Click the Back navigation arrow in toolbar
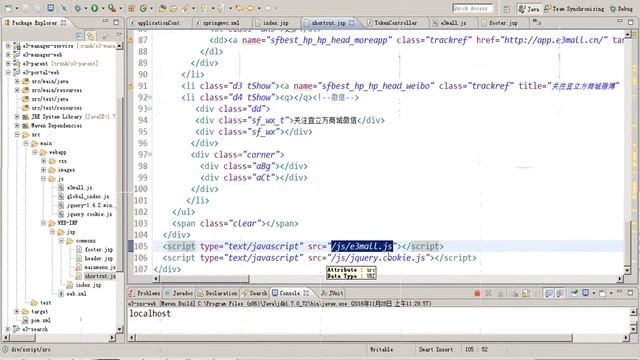This screenshot has width=640, height=360. [x=250, y=8]
